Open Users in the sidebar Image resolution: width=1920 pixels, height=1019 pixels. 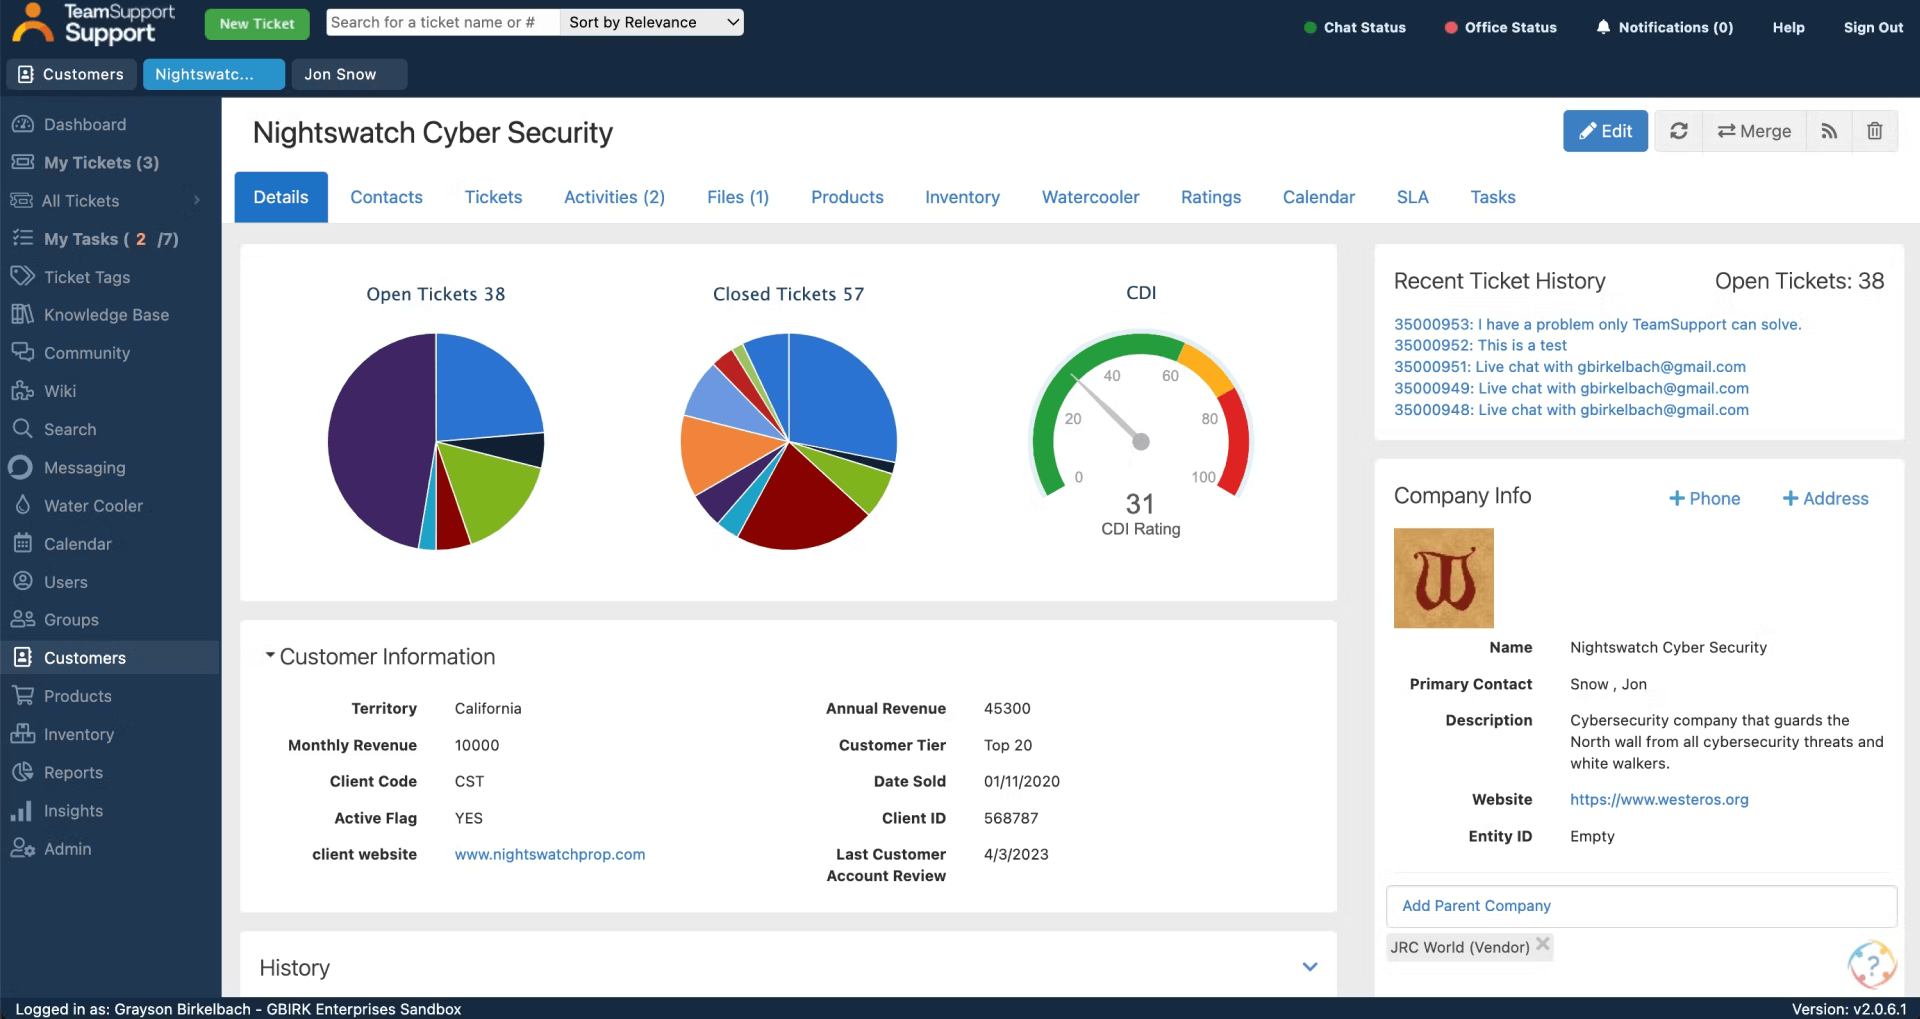pos(66,582)
